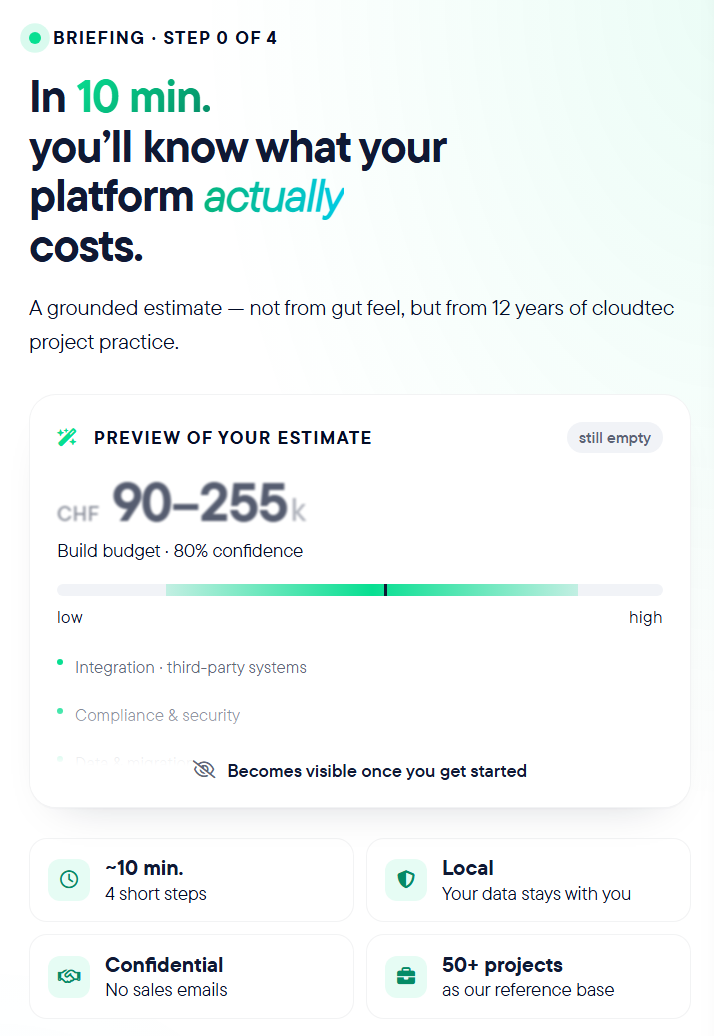Click the handshake icon on Confidential card
The width and height of the screenshot is (714, 1036).
tap(69, 976)
